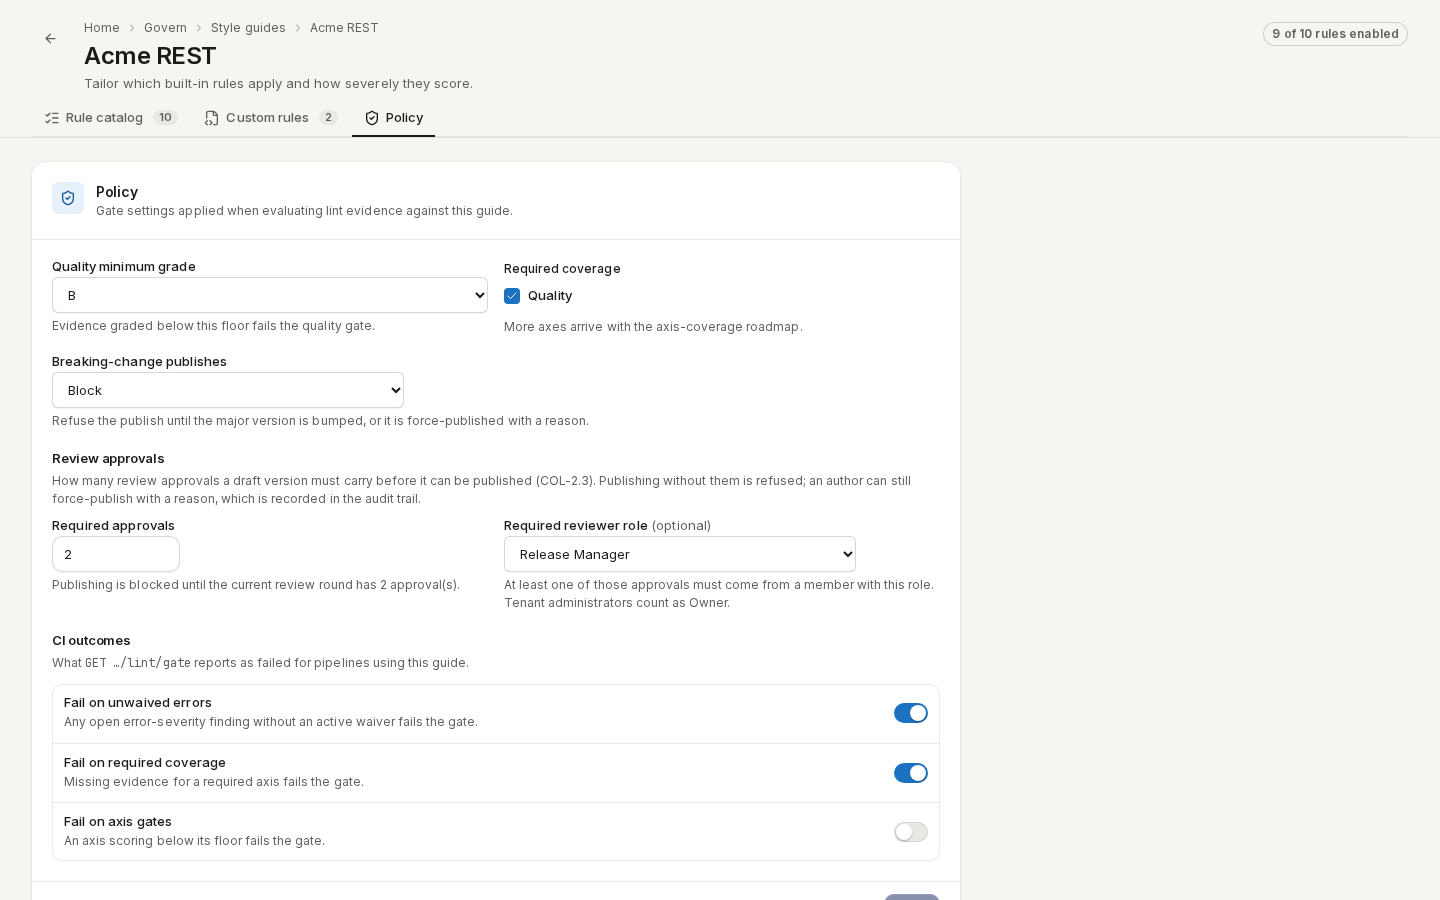Click the Policy card shield icon

68,198
